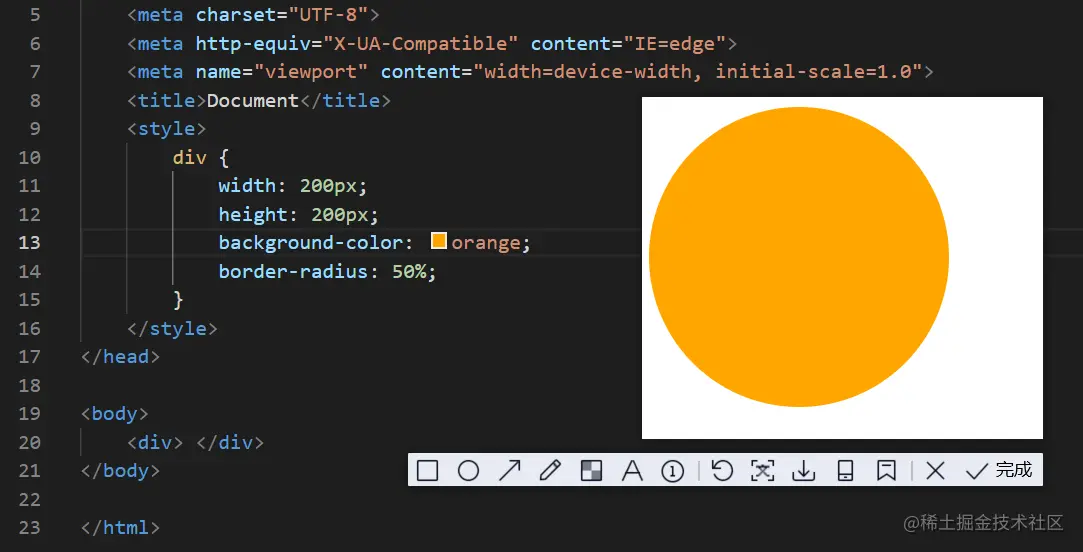
Task: Click the closing </style> tag
Action: (x=172, y=328)
